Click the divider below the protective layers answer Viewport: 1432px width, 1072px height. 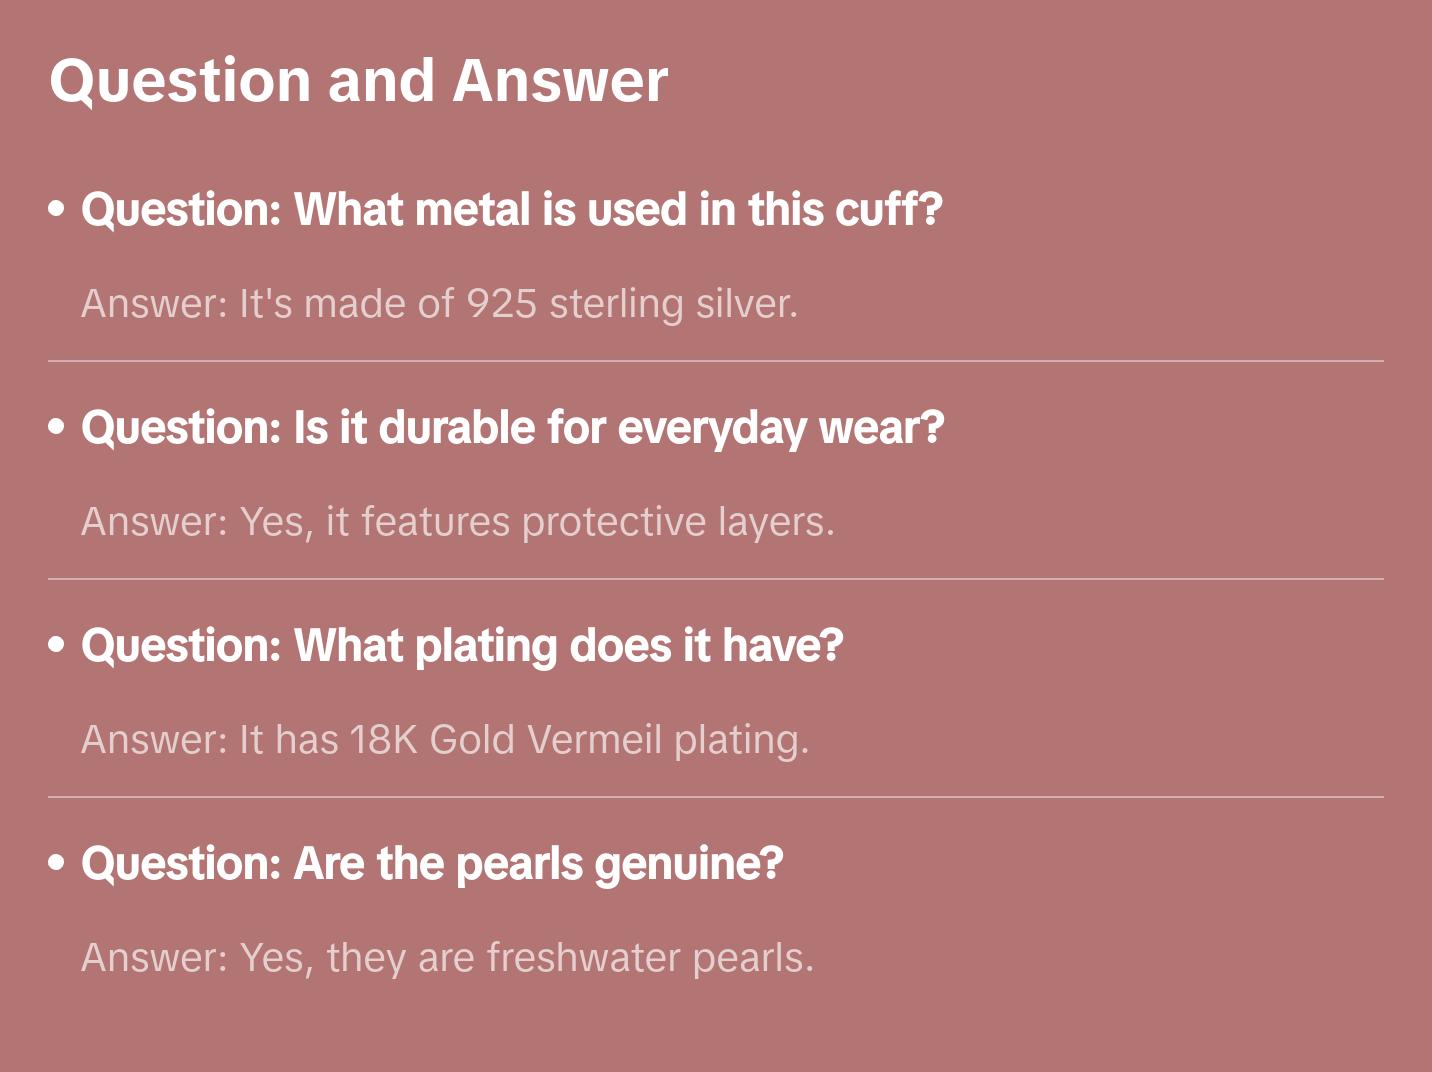(x=716, y=579)
